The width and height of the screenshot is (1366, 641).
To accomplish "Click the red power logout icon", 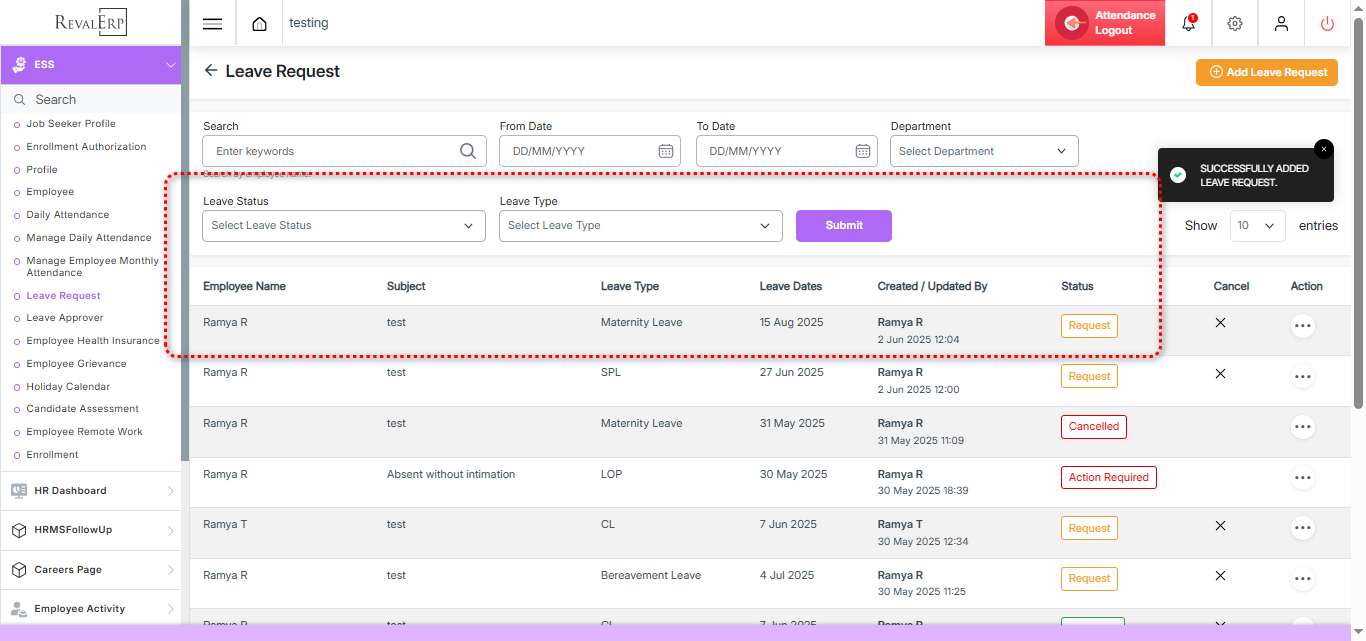I will (1327, 24).
